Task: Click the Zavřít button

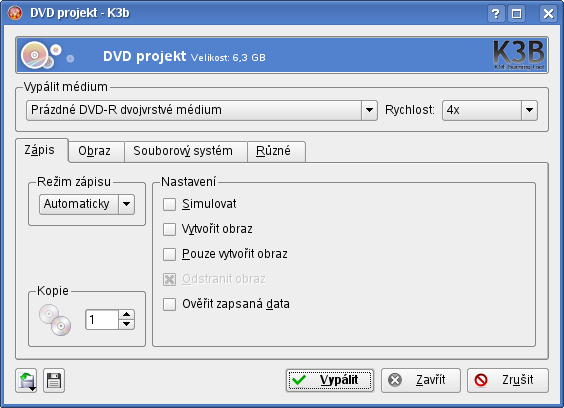Action: (421, 380)
